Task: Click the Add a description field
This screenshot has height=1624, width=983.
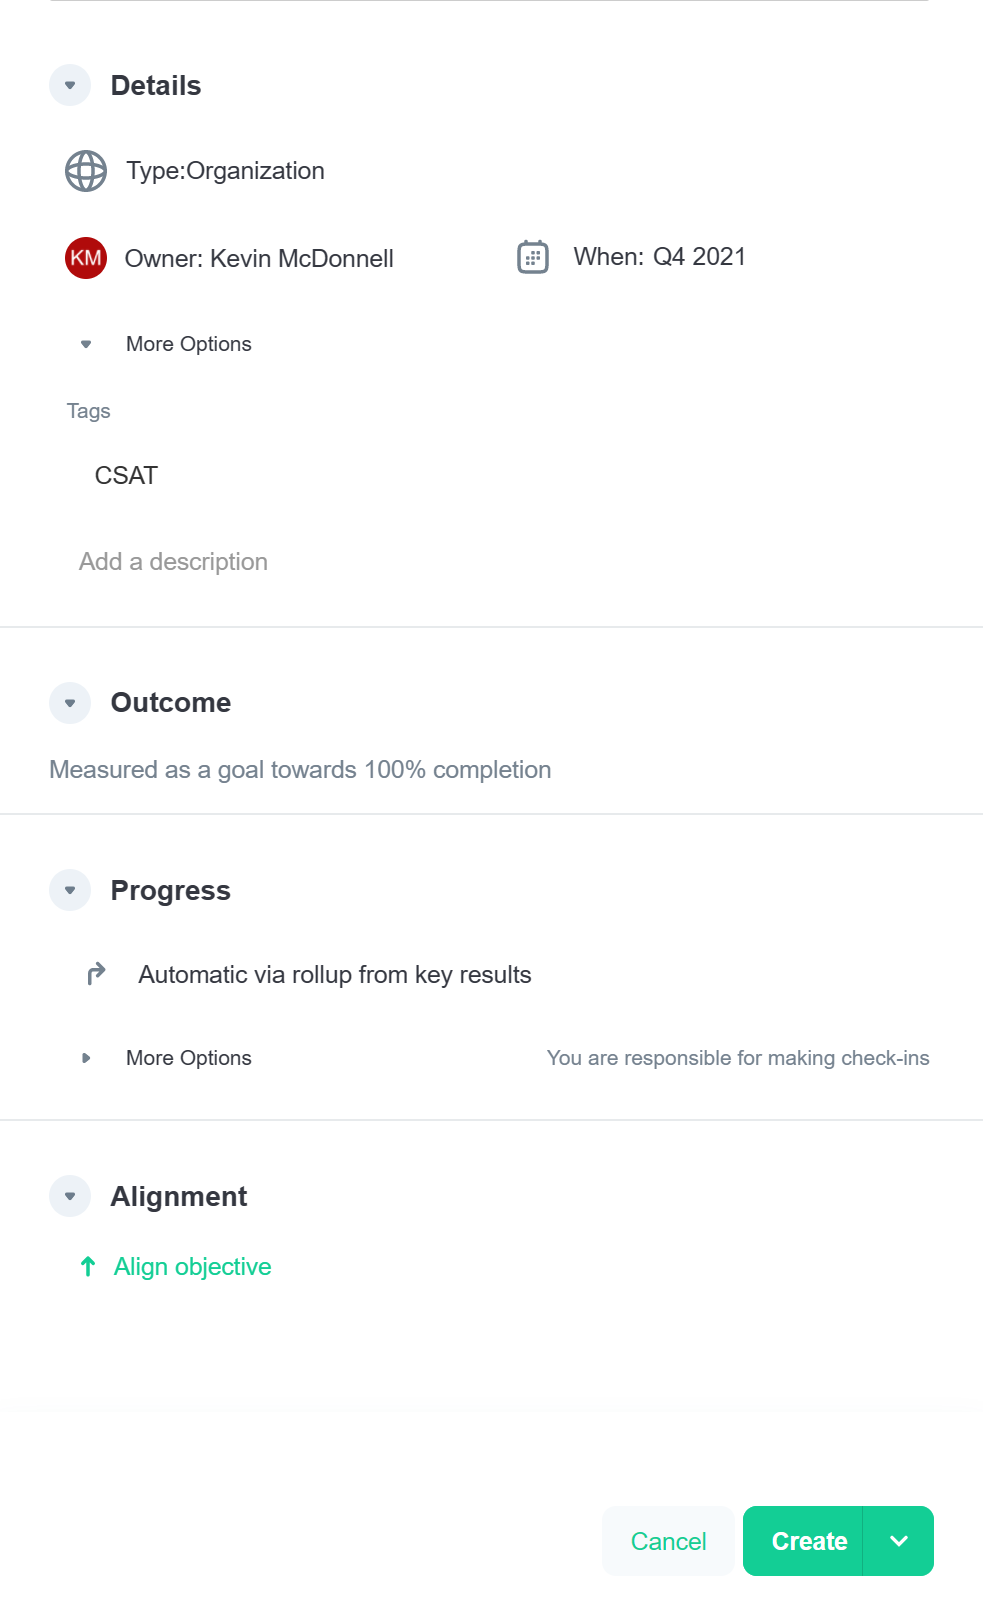Action: coord(174,562)
